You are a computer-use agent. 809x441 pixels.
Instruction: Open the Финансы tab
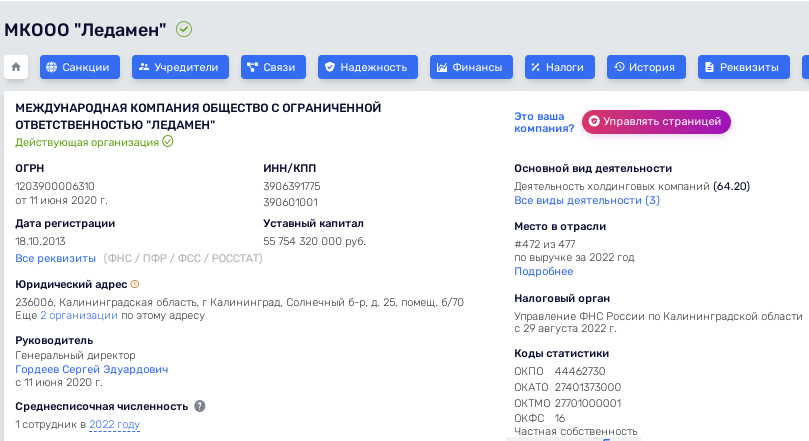pyautogui.click(x=472, y=67)
